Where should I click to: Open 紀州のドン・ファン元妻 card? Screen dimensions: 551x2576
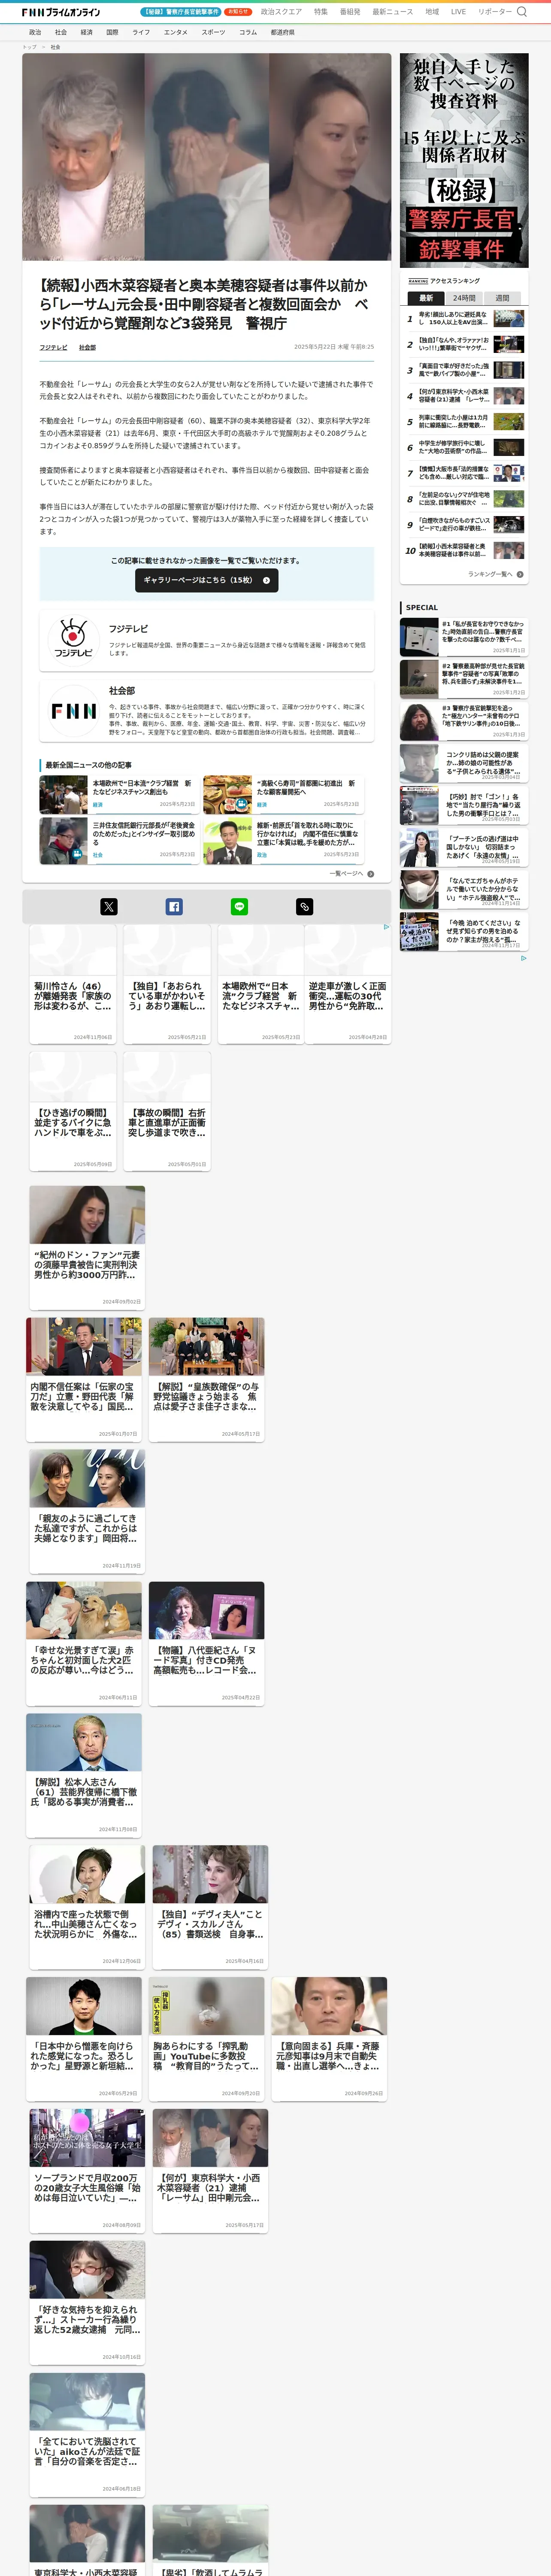[87, 1247]
